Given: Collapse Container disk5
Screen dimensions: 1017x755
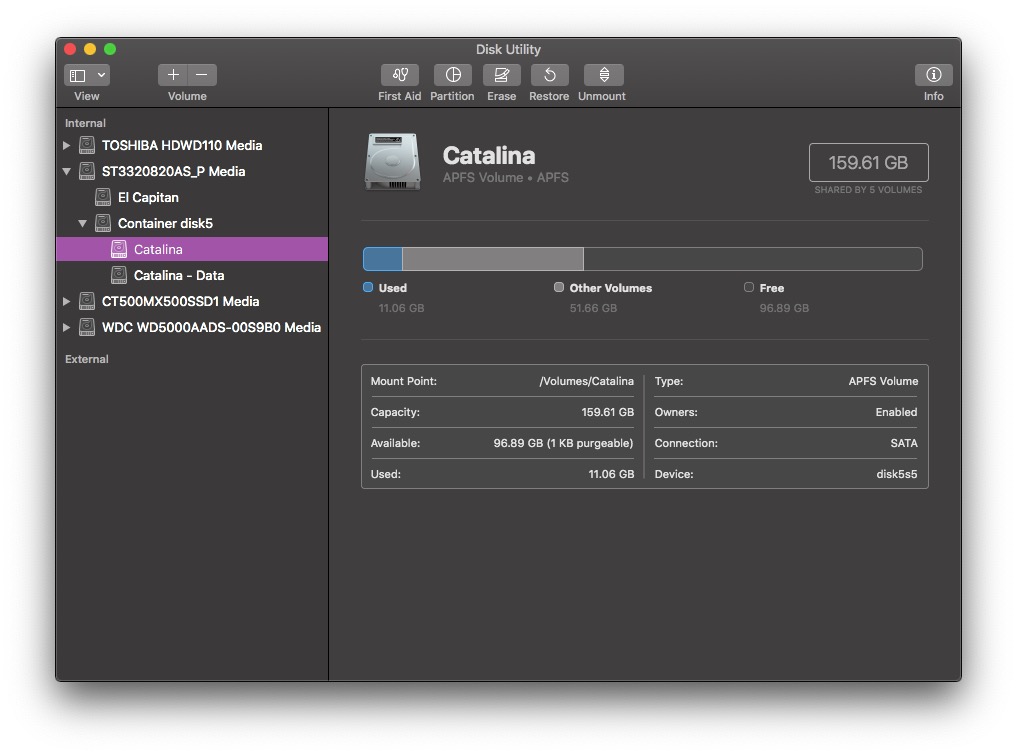Looking at the screenshot, I should [83, 223].
